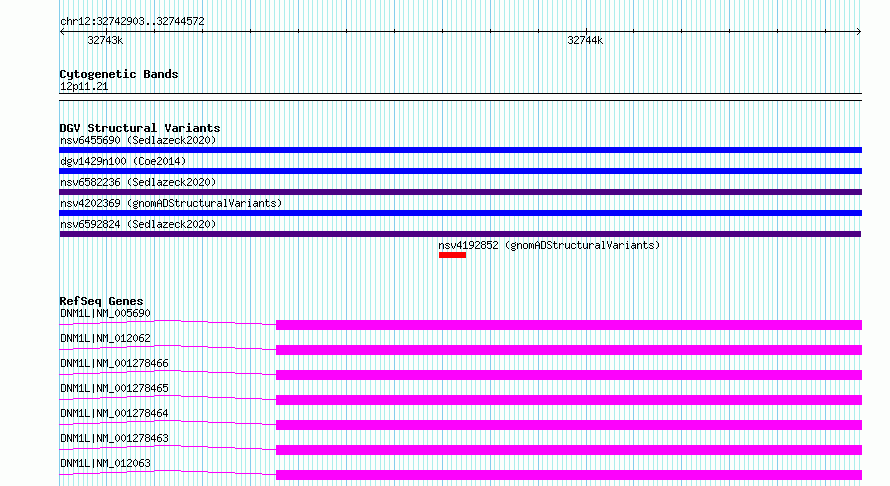This screenshot has height=486, width=890.
Task: Click the 32744k ruler tick label
Action: tap(585, 40)
